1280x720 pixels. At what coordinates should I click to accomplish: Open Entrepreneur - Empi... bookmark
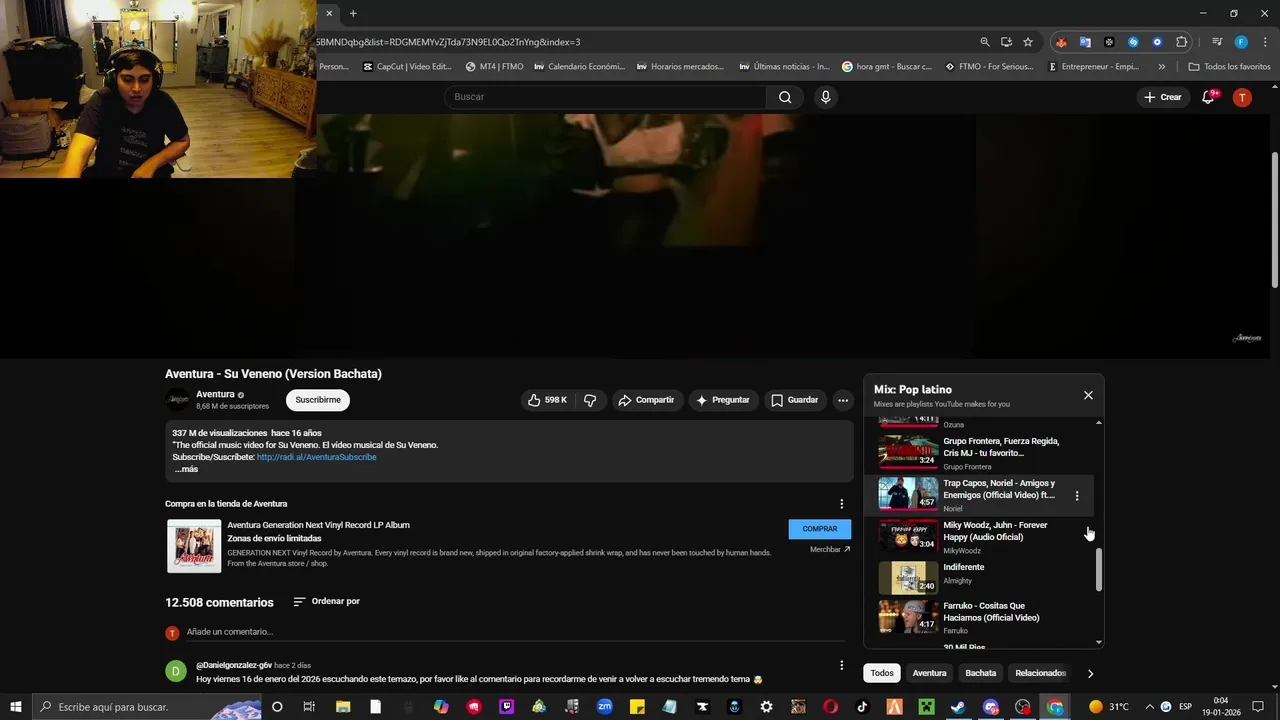coord(1093,67)
